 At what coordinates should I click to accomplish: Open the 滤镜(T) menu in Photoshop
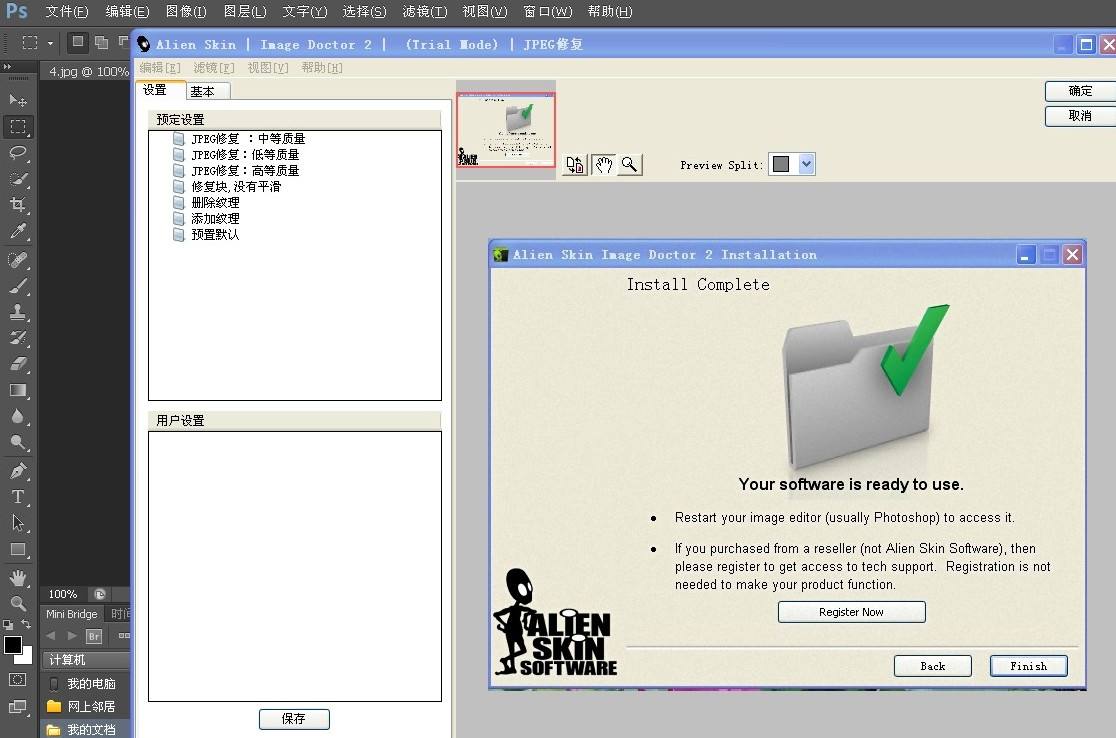click(x=424, y=11)
